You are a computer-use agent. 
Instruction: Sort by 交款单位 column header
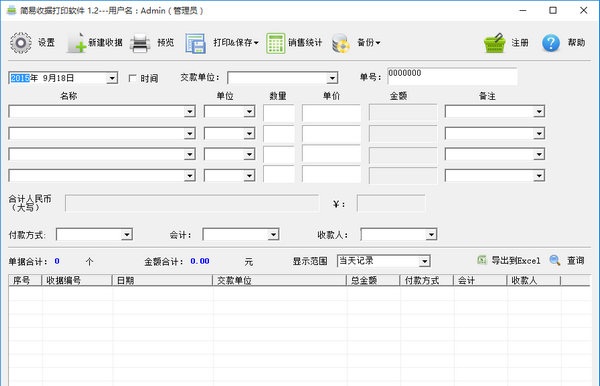tap(279, 280)
